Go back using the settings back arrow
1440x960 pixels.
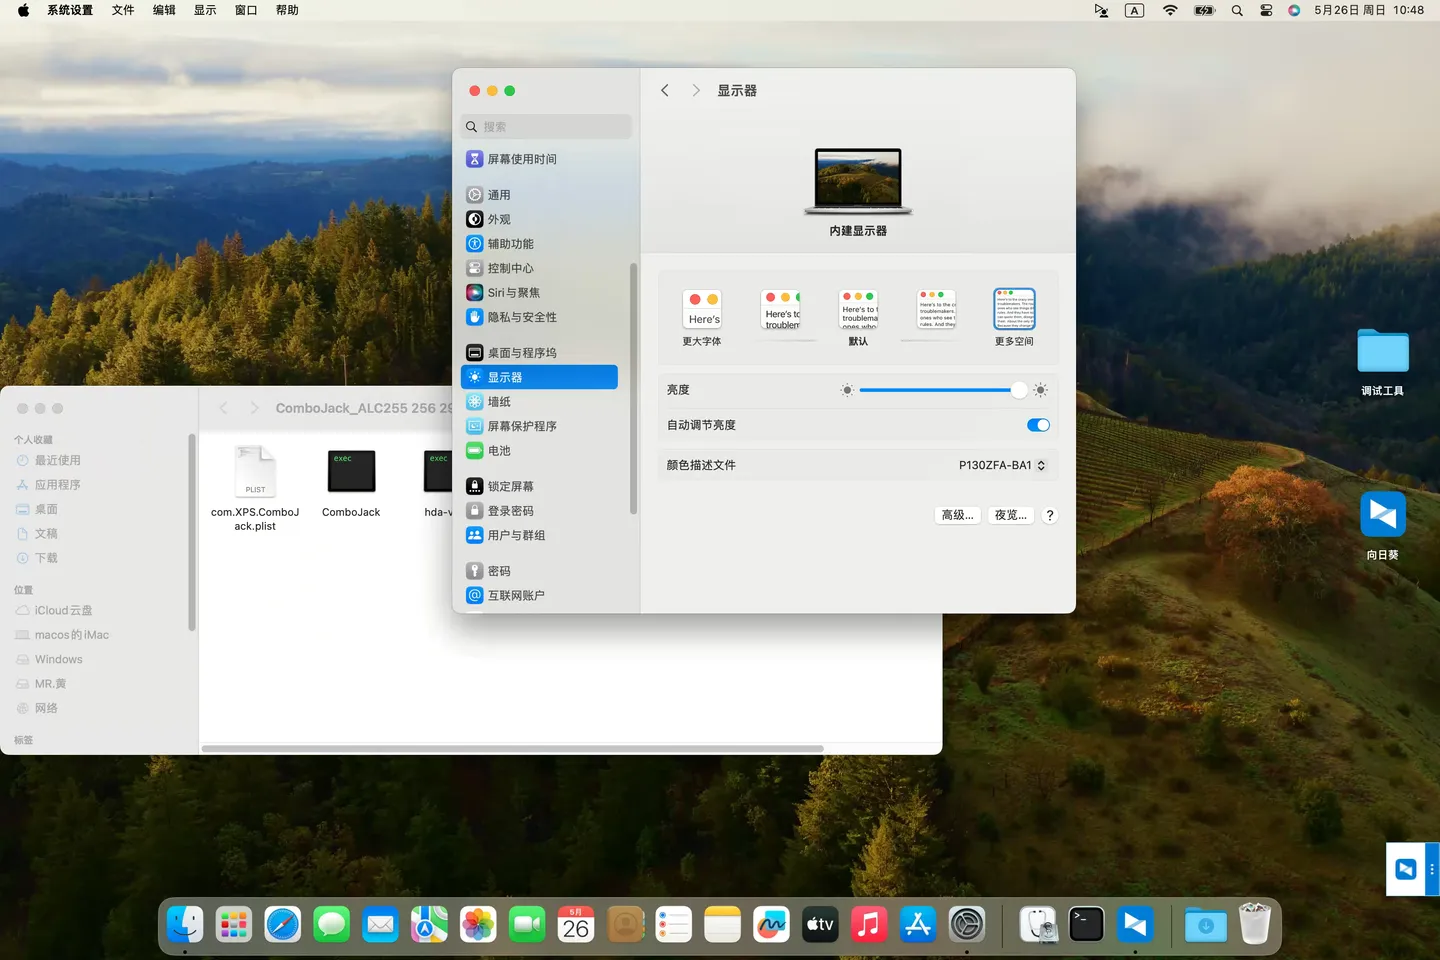coord(664,90)
